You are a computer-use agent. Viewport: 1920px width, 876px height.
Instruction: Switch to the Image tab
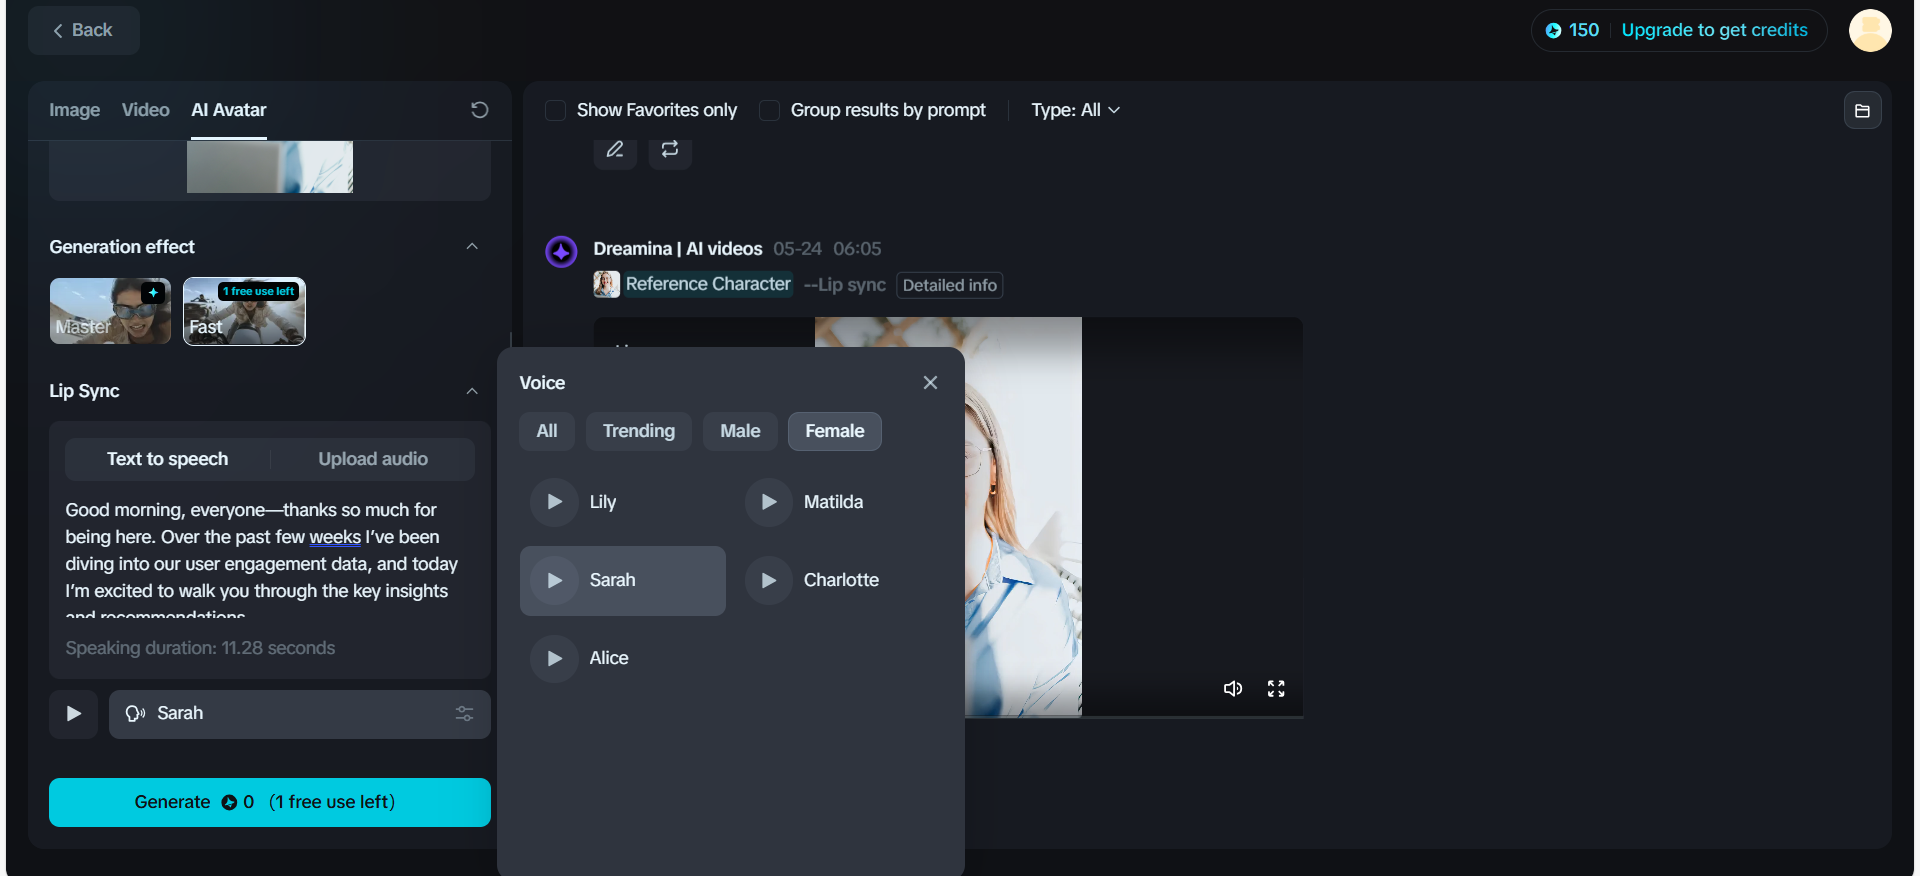[75, 110]
